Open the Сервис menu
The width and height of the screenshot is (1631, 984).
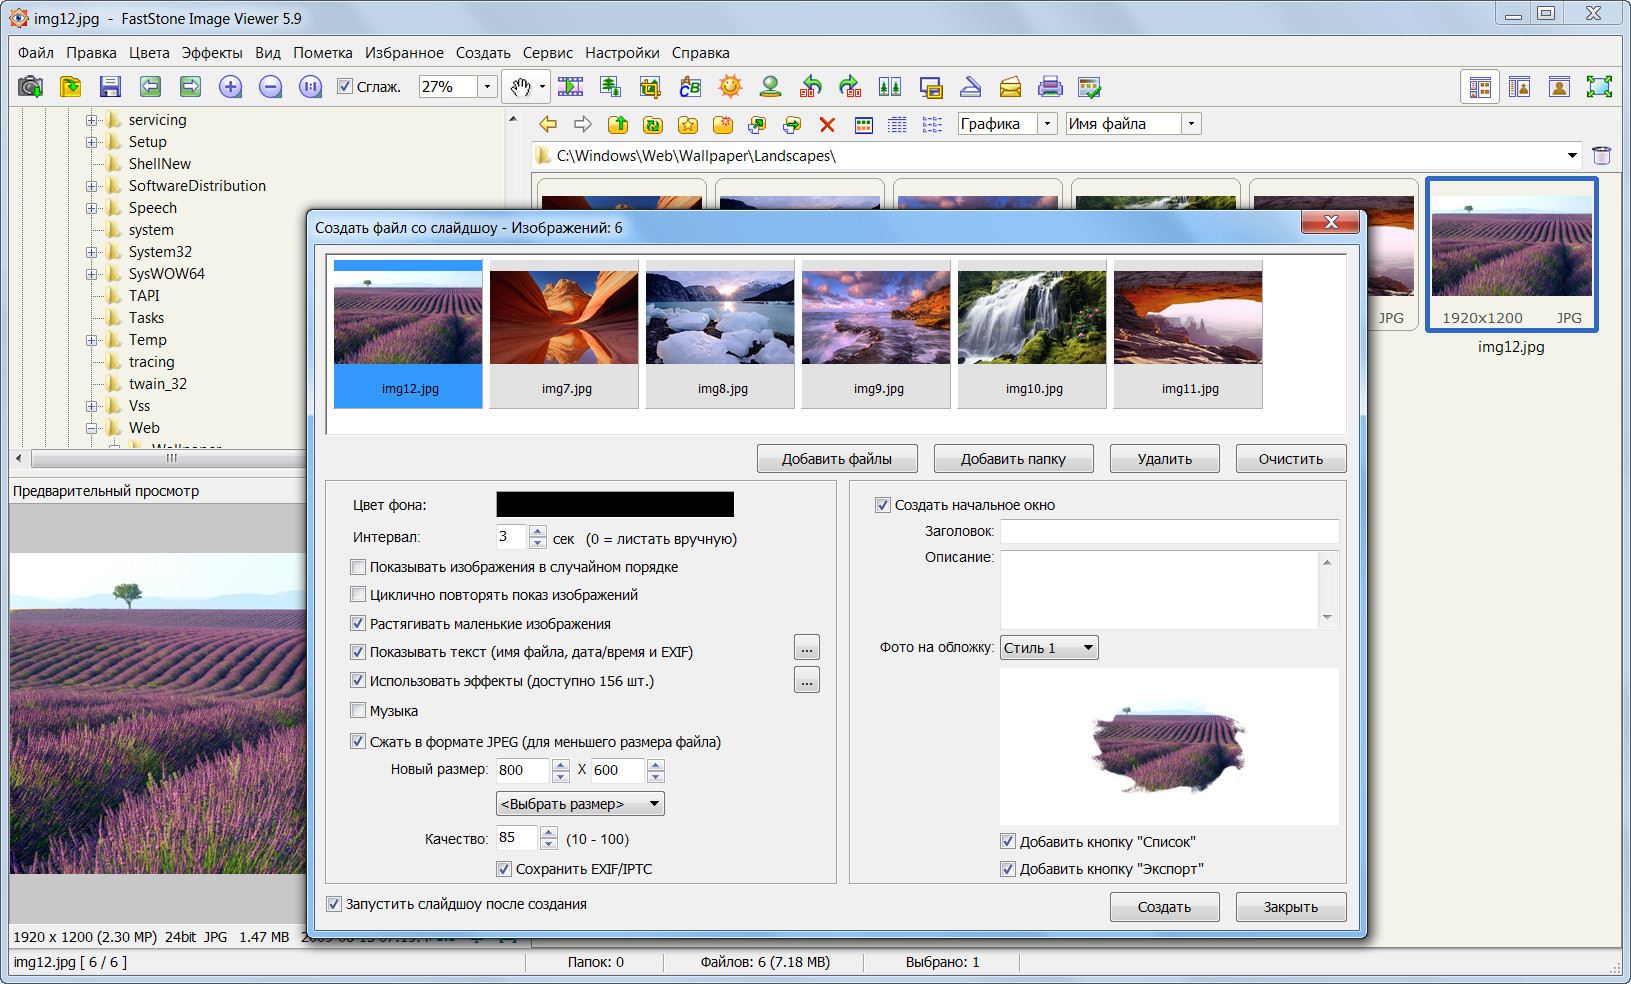547,53
